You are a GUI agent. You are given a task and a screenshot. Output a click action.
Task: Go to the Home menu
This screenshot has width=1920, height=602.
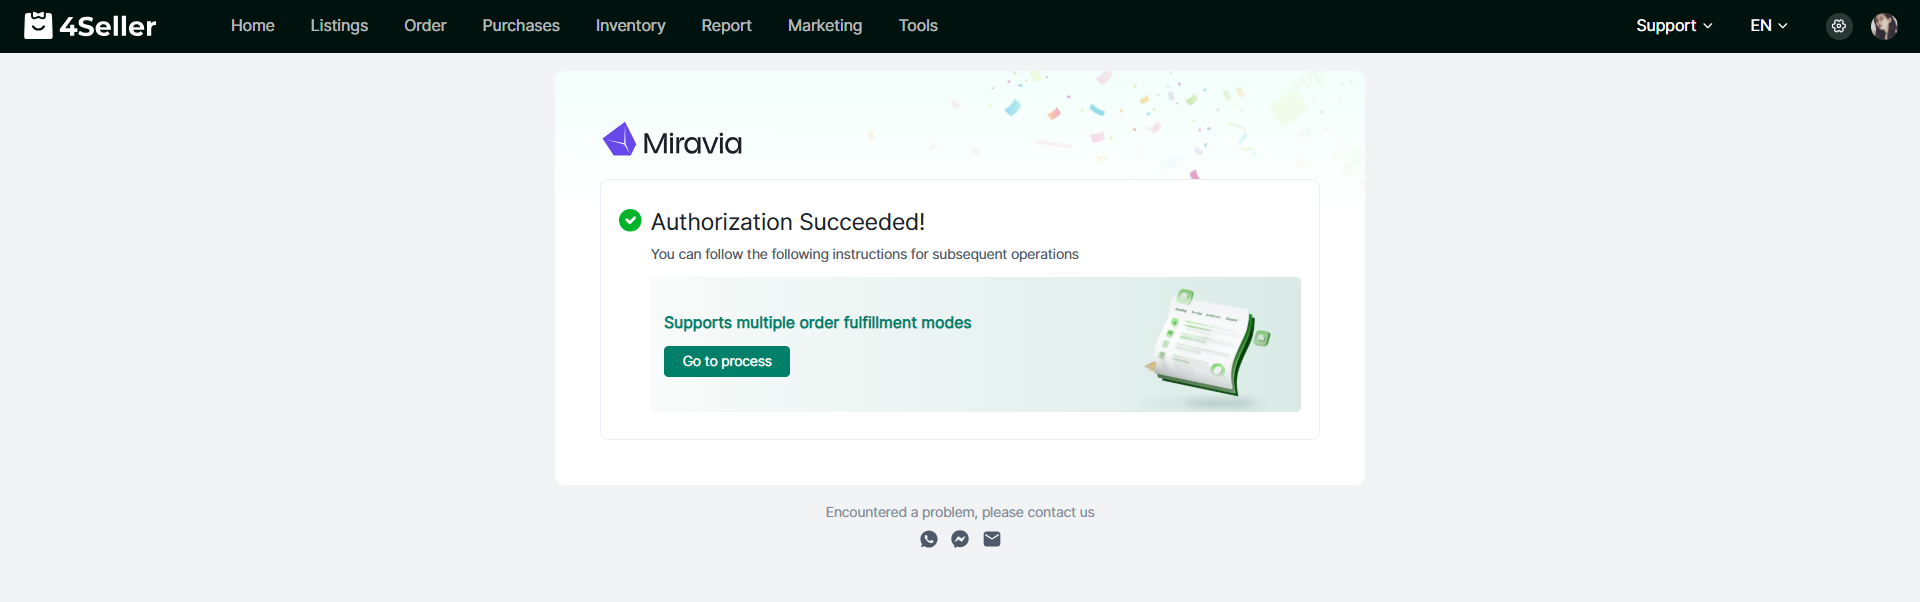click(252, 26)
